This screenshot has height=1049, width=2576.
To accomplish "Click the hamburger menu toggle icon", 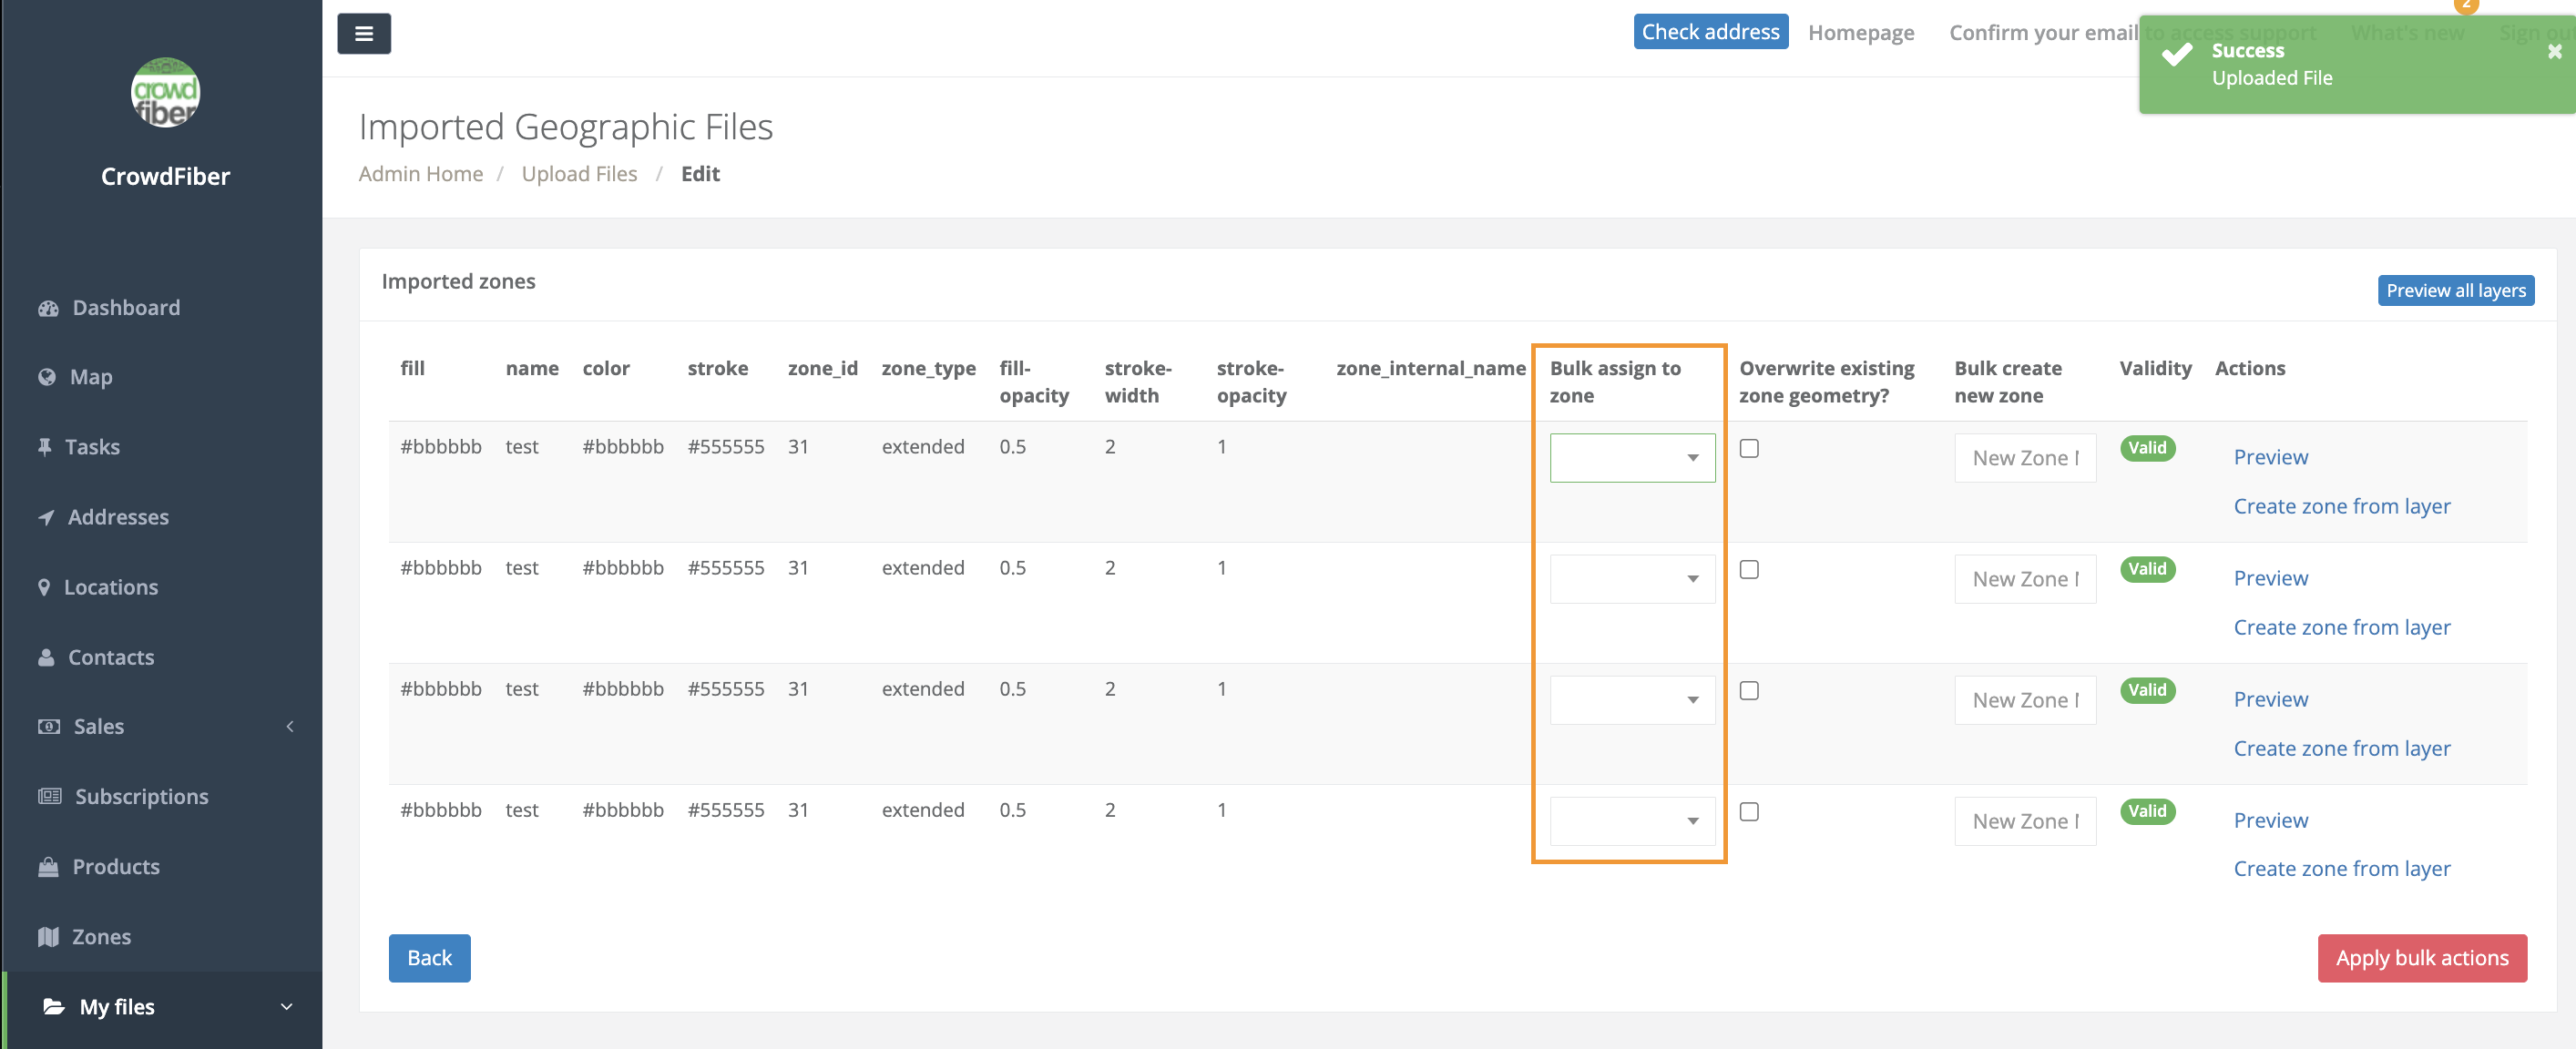I will coord(363,33).
